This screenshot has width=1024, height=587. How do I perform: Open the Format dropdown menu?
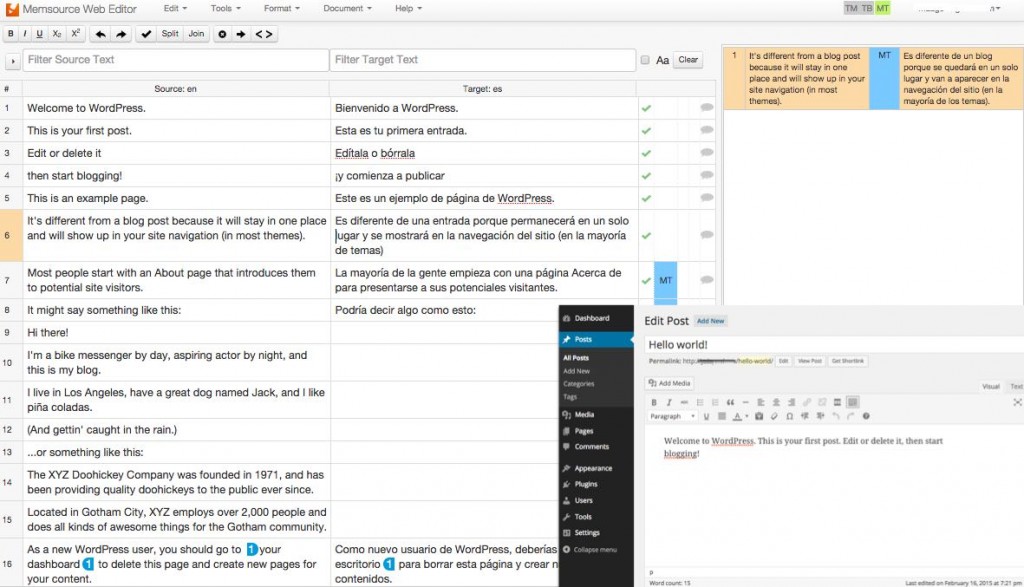tap(281, 8)
